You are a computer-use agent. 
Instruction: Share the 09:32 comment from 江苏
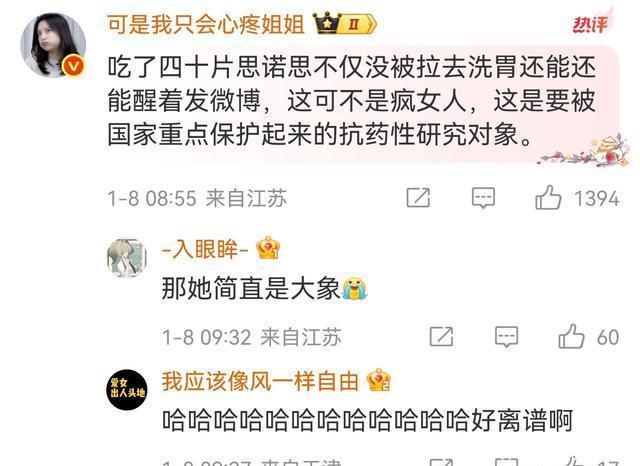441,337
